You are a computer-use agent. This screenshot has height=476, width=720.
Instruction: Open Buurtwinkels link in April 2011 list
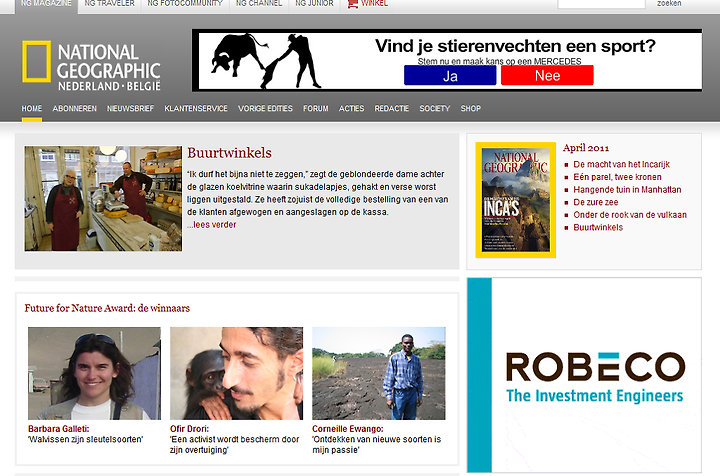pyautogui.click(x=598, y=228)
